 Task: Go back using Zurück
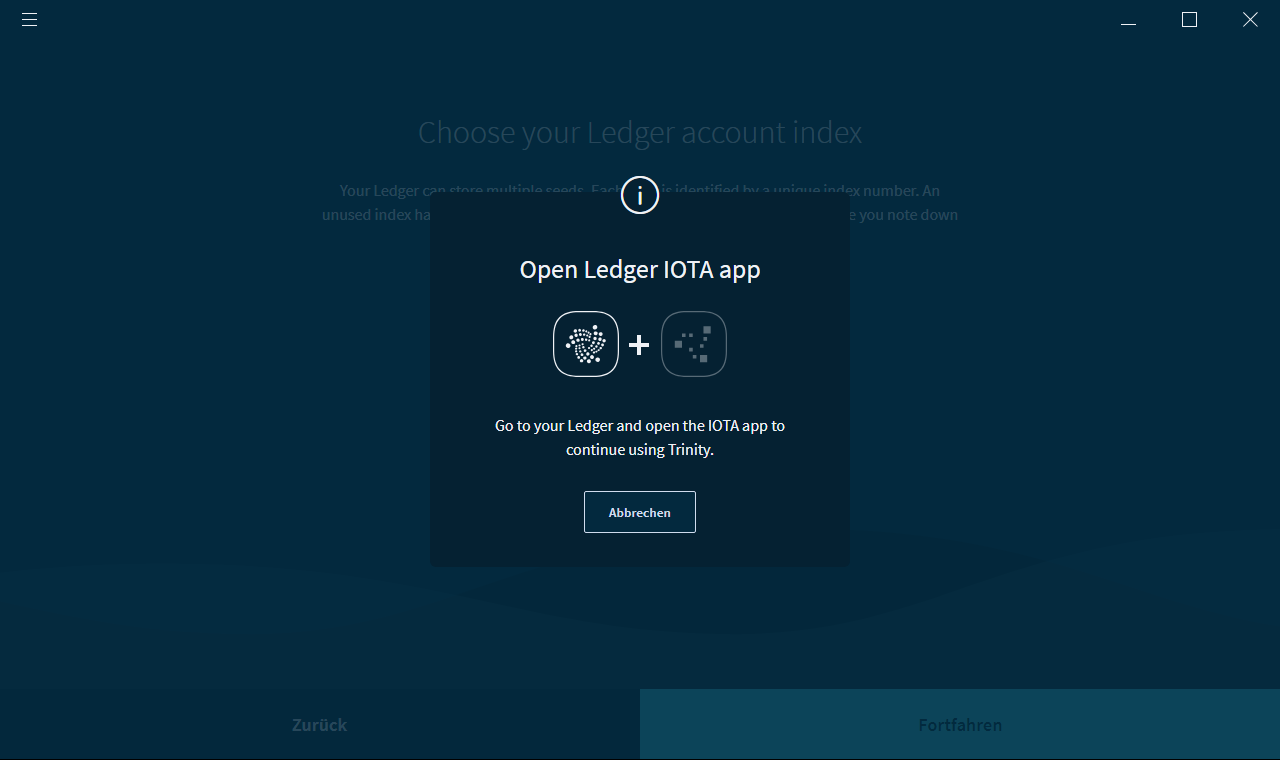pos(320,725)
